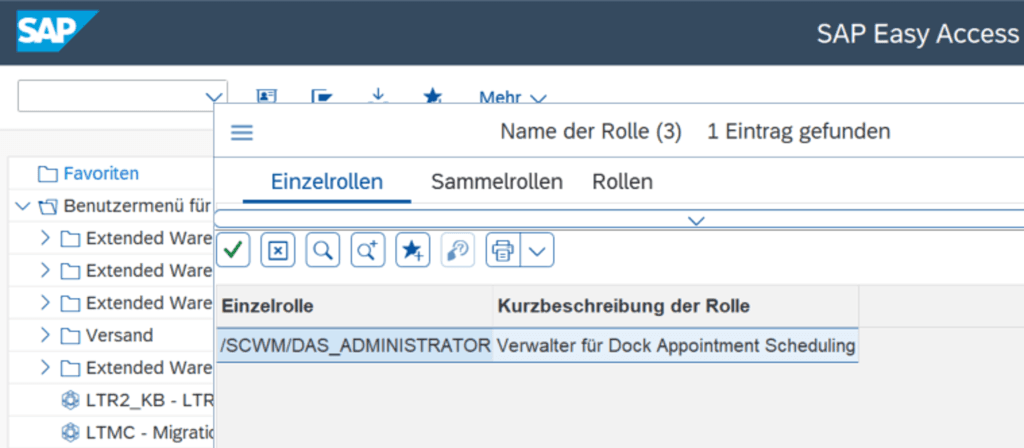
Task: Click the LTMC cube icon
Action: 70,432
